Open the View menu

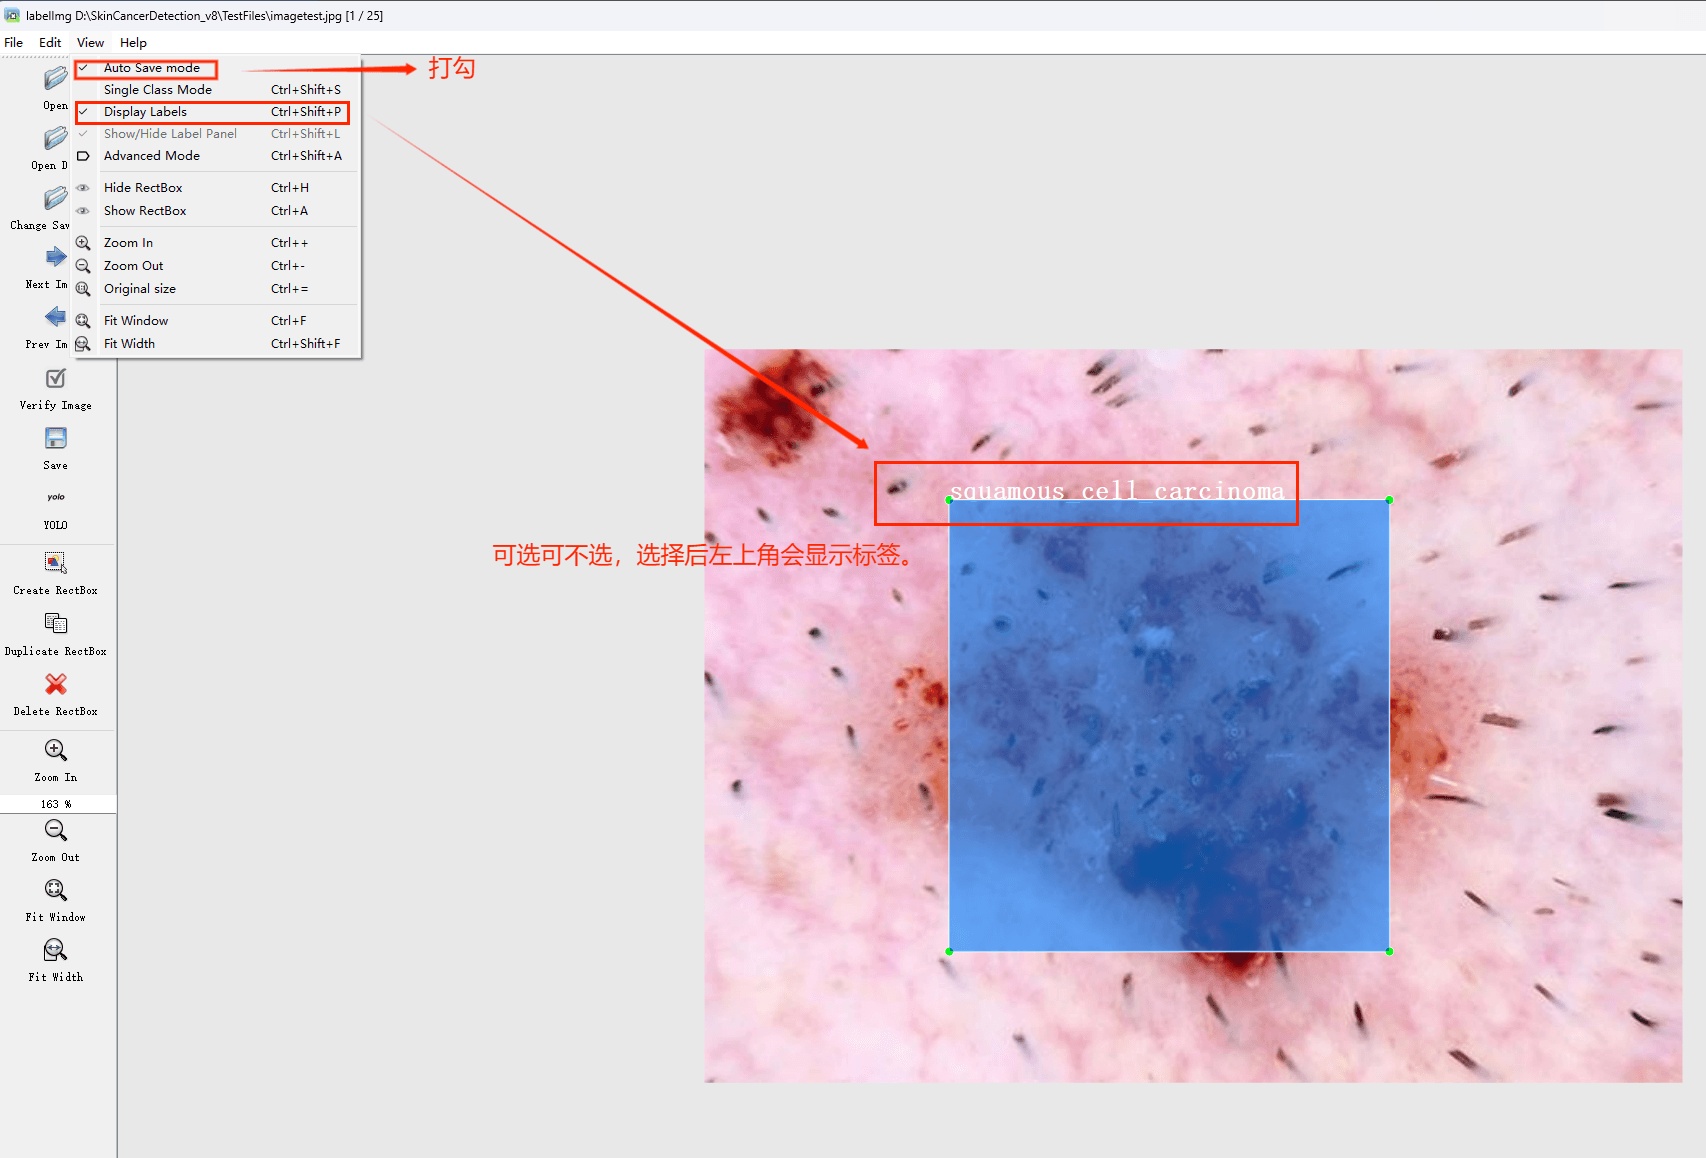point(90,43)
